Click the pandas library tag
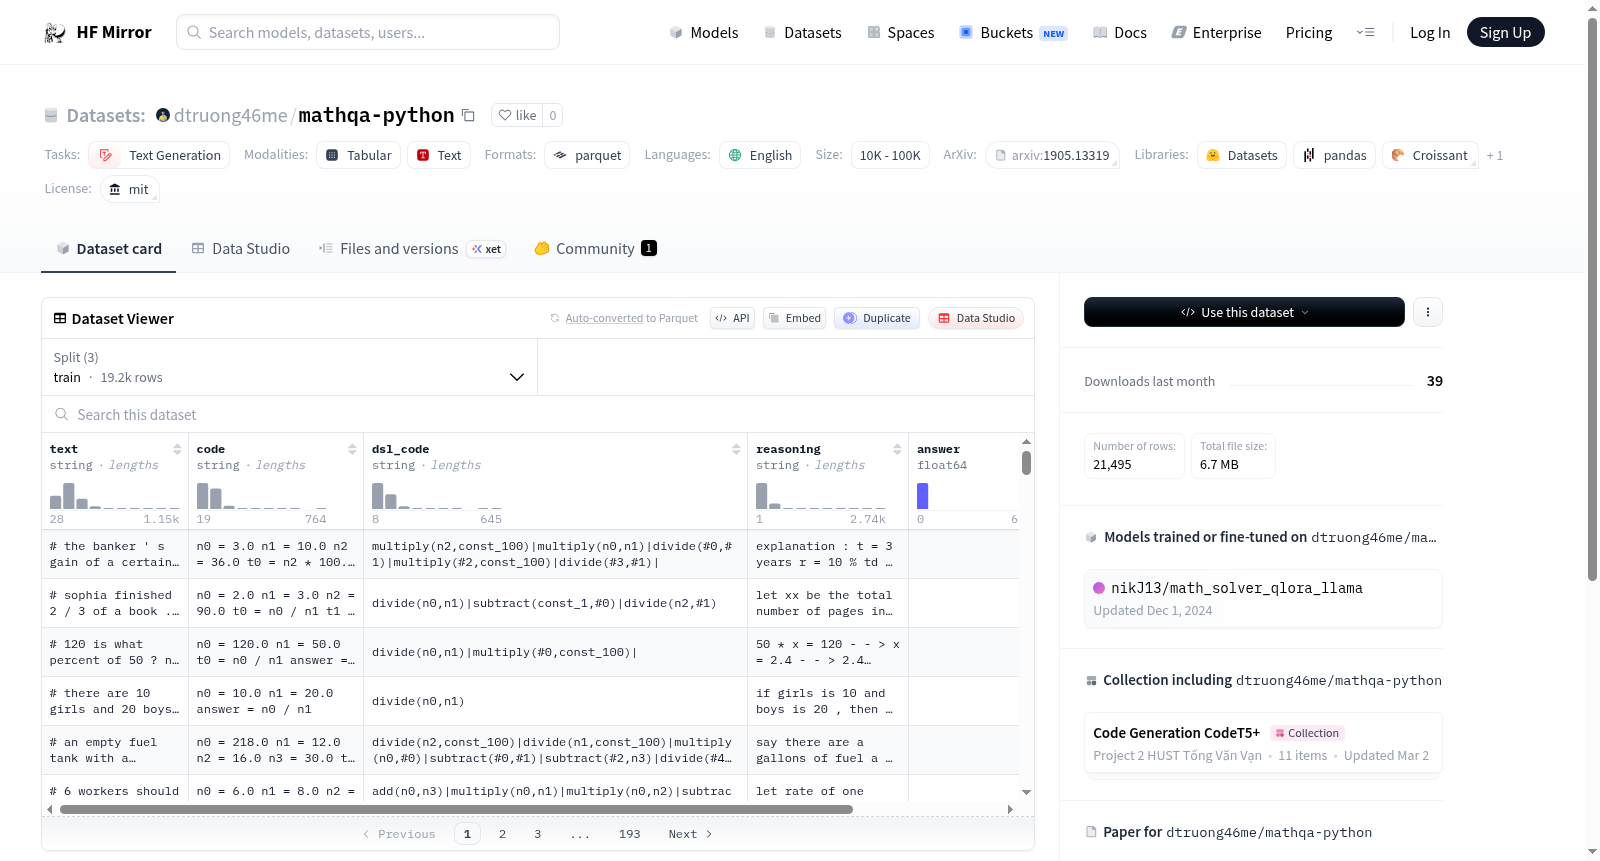The width and height of the screenshot is (1600, 861). 1335,155
